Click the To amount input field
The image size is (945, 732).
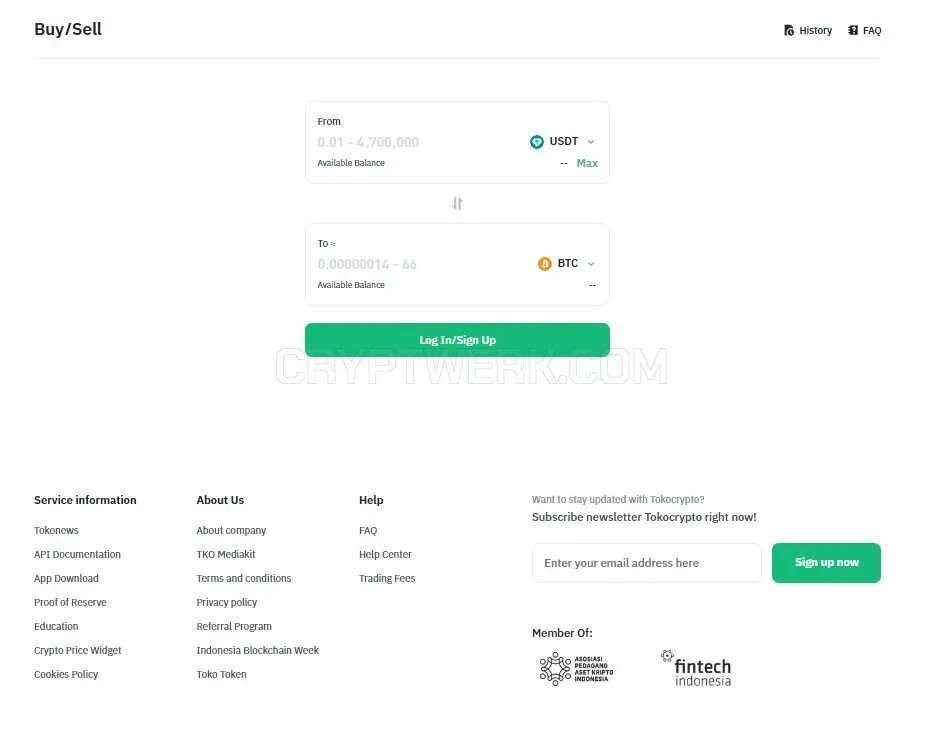[x=416, y=264]
